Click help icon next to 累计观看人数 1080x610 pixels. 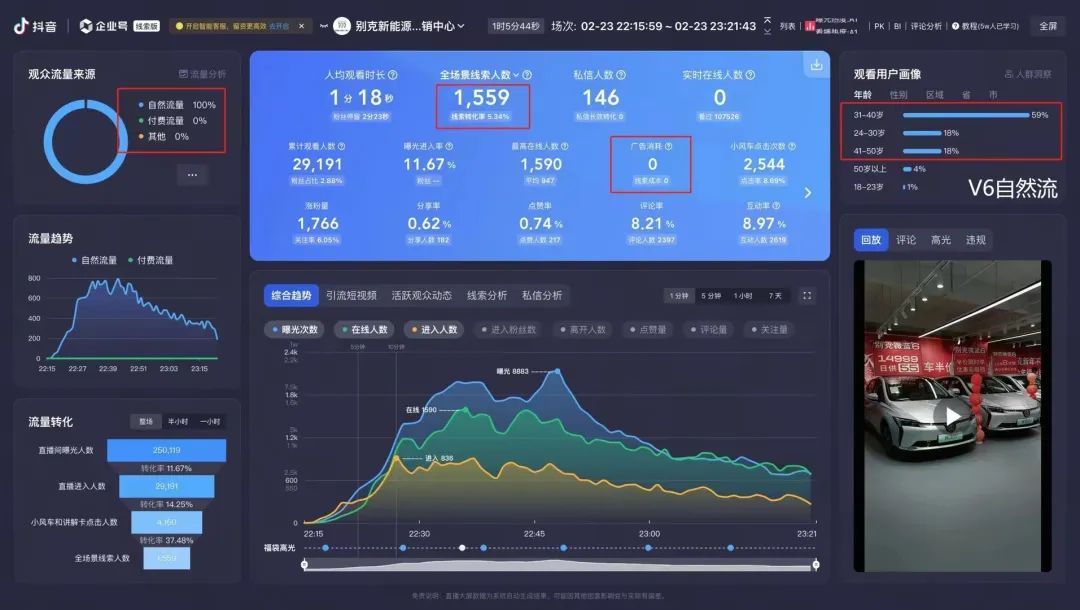[x=342, y=147]
